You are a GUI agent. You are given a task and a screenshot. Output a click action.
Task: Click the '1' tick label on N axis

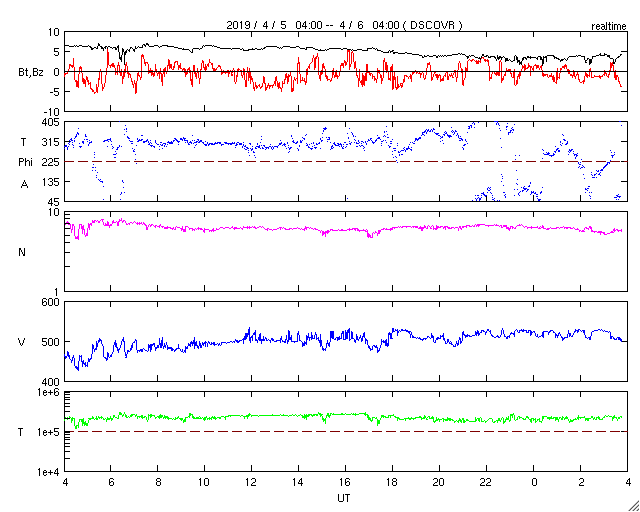tap(57, 292)
